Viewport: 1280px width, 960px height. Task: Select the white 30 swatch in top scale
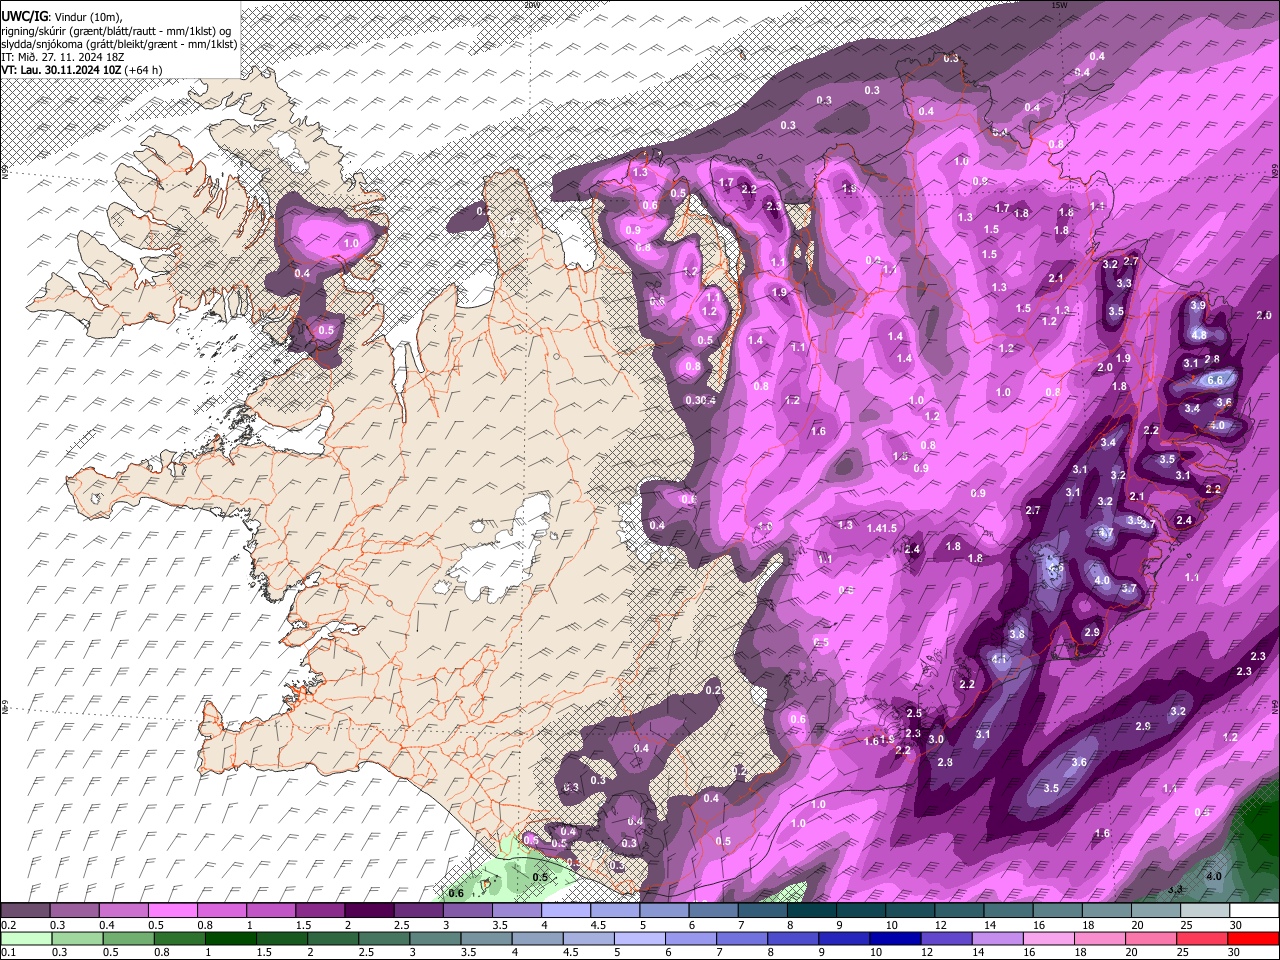click(1253, 911)
